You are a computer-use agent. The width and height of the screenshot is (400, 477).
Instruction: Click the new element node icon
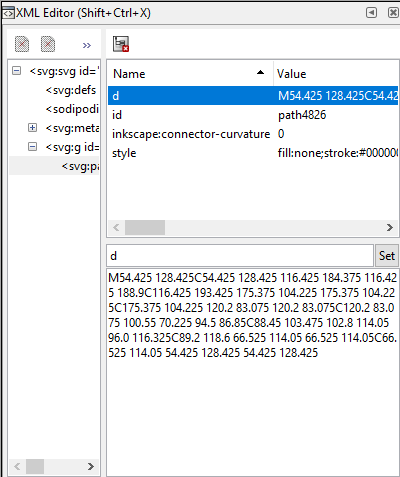[x=22, y=44]
